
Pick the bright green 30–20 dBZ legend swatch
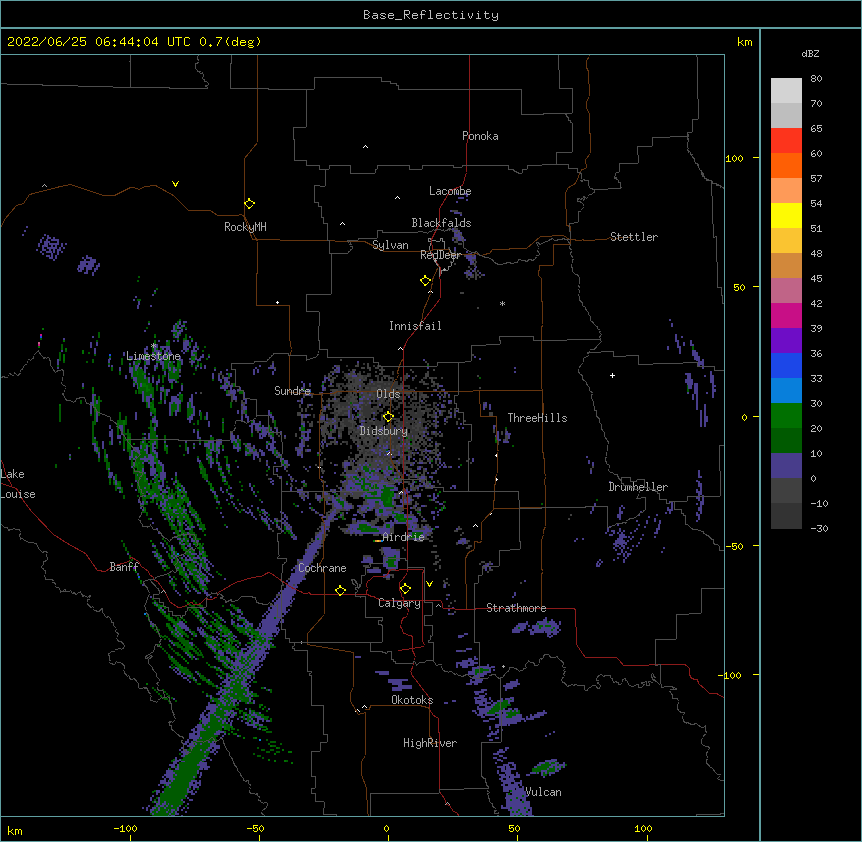[786, 416]
